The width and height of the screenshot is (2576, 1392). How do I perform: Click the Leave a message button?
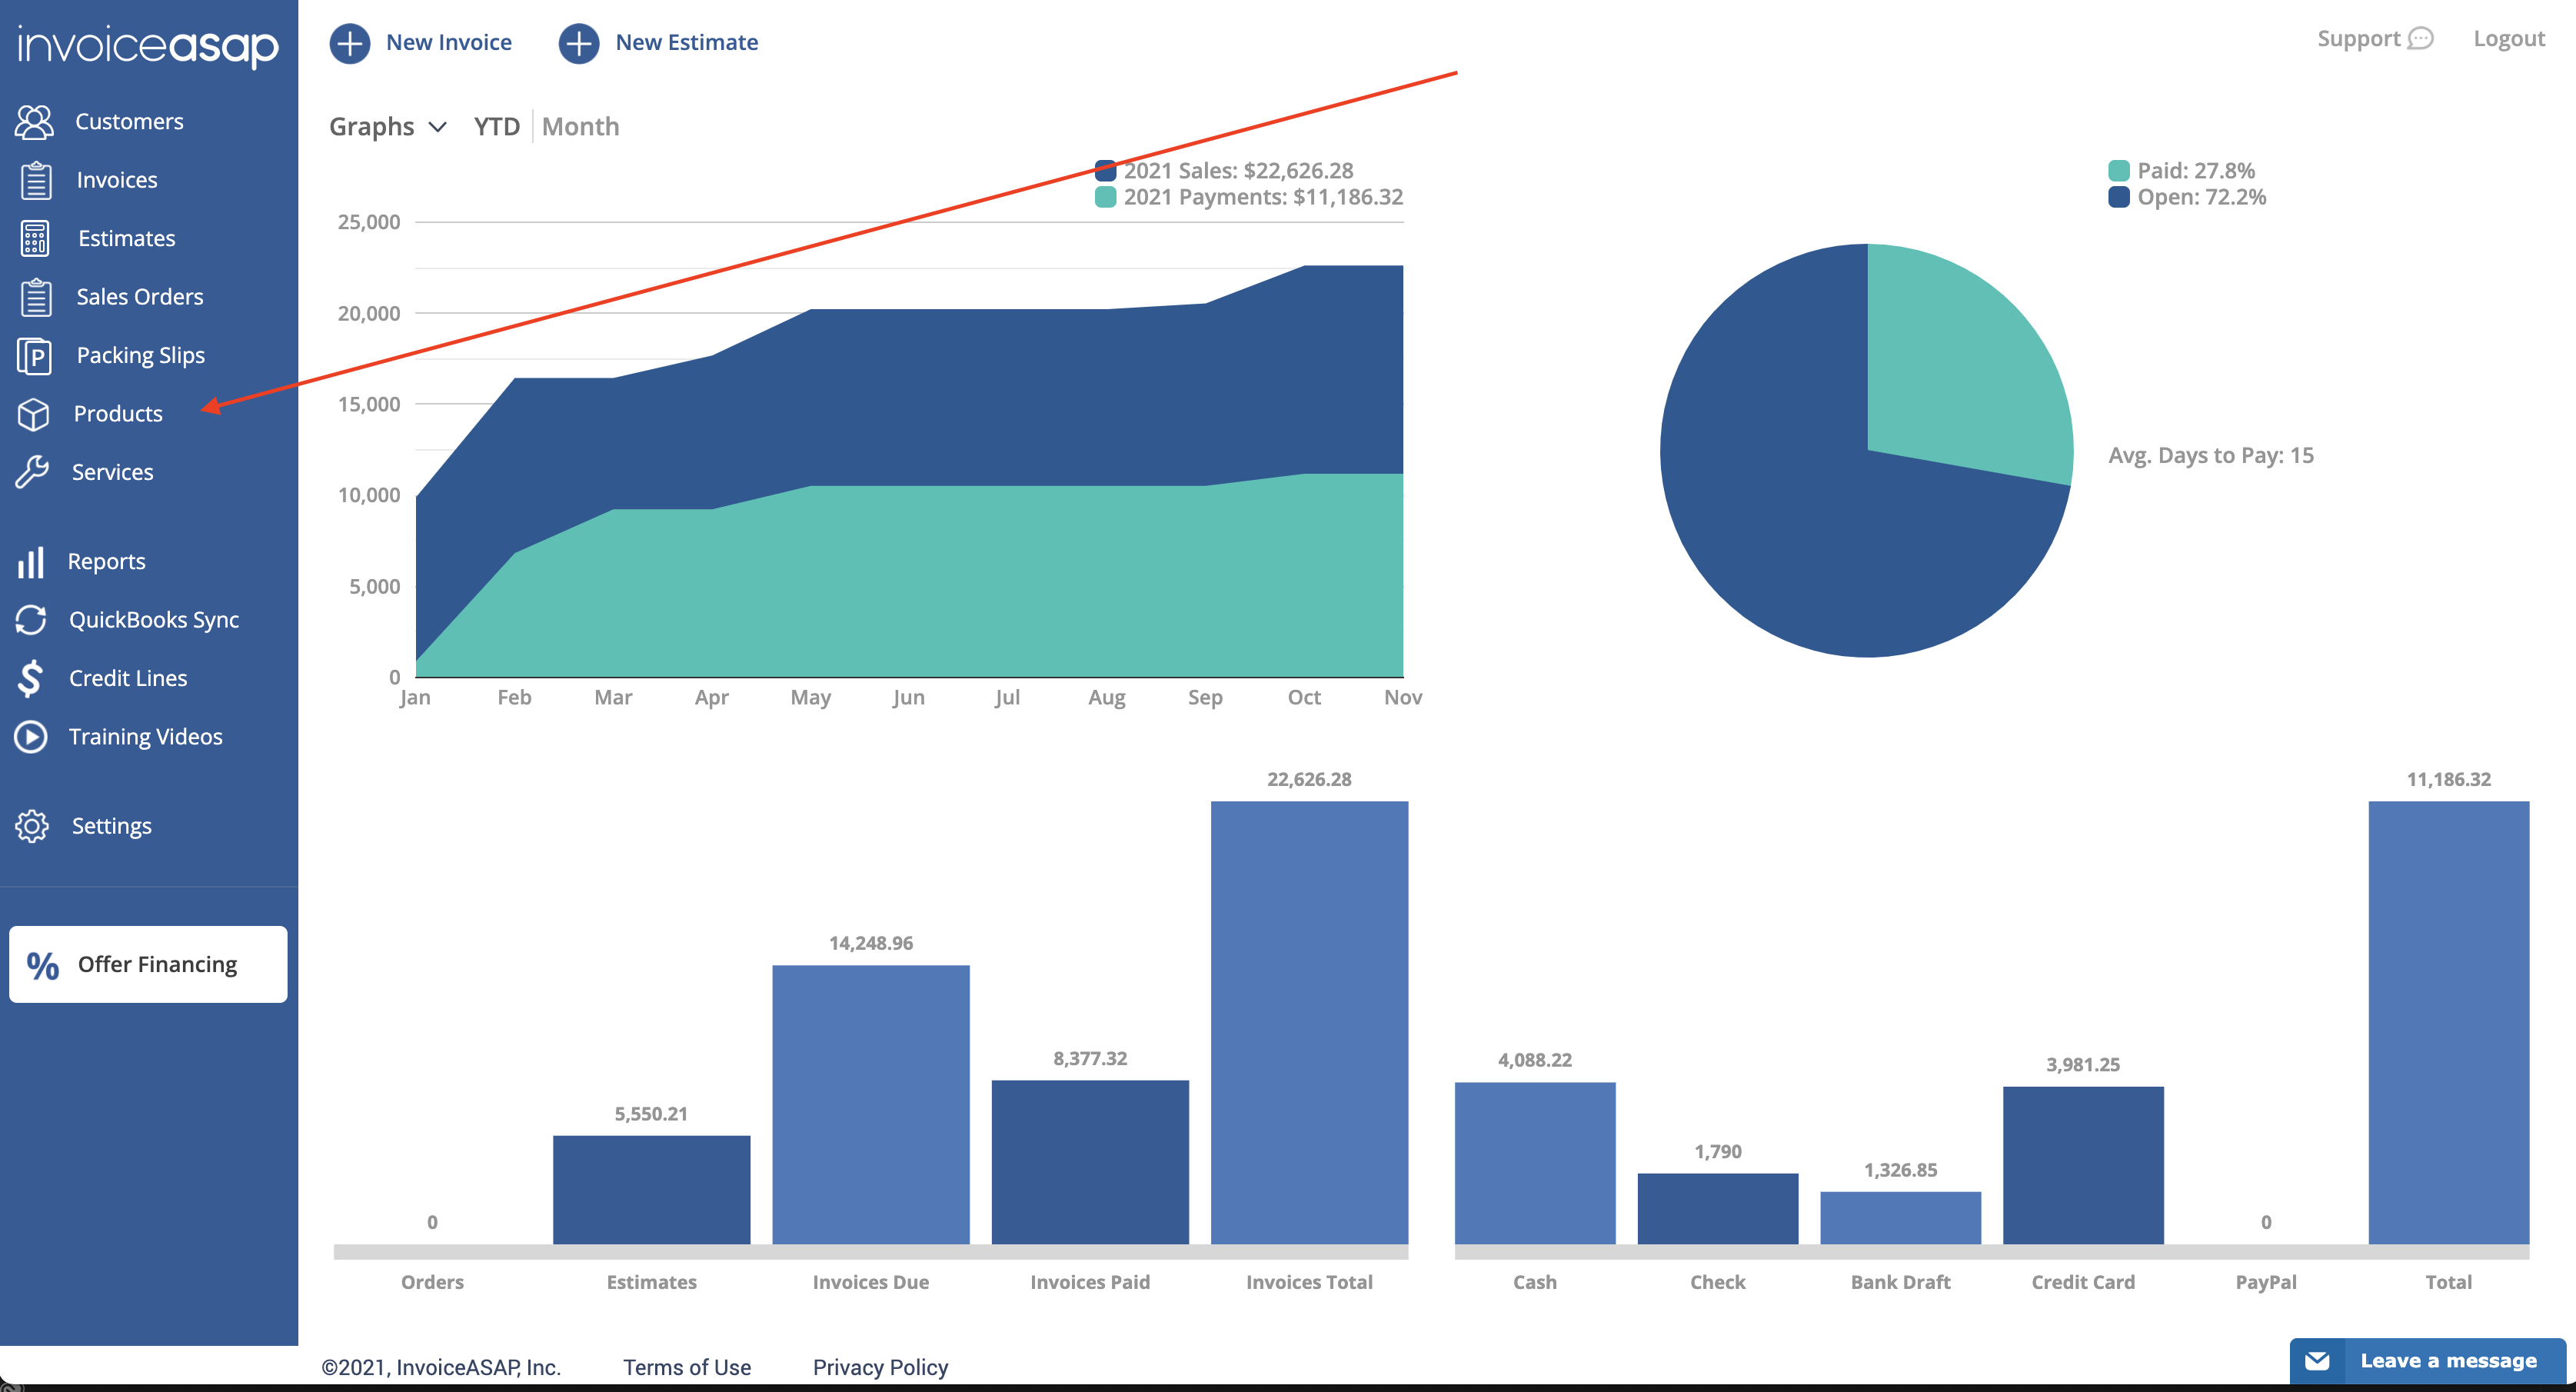tap(2428, 1361)
